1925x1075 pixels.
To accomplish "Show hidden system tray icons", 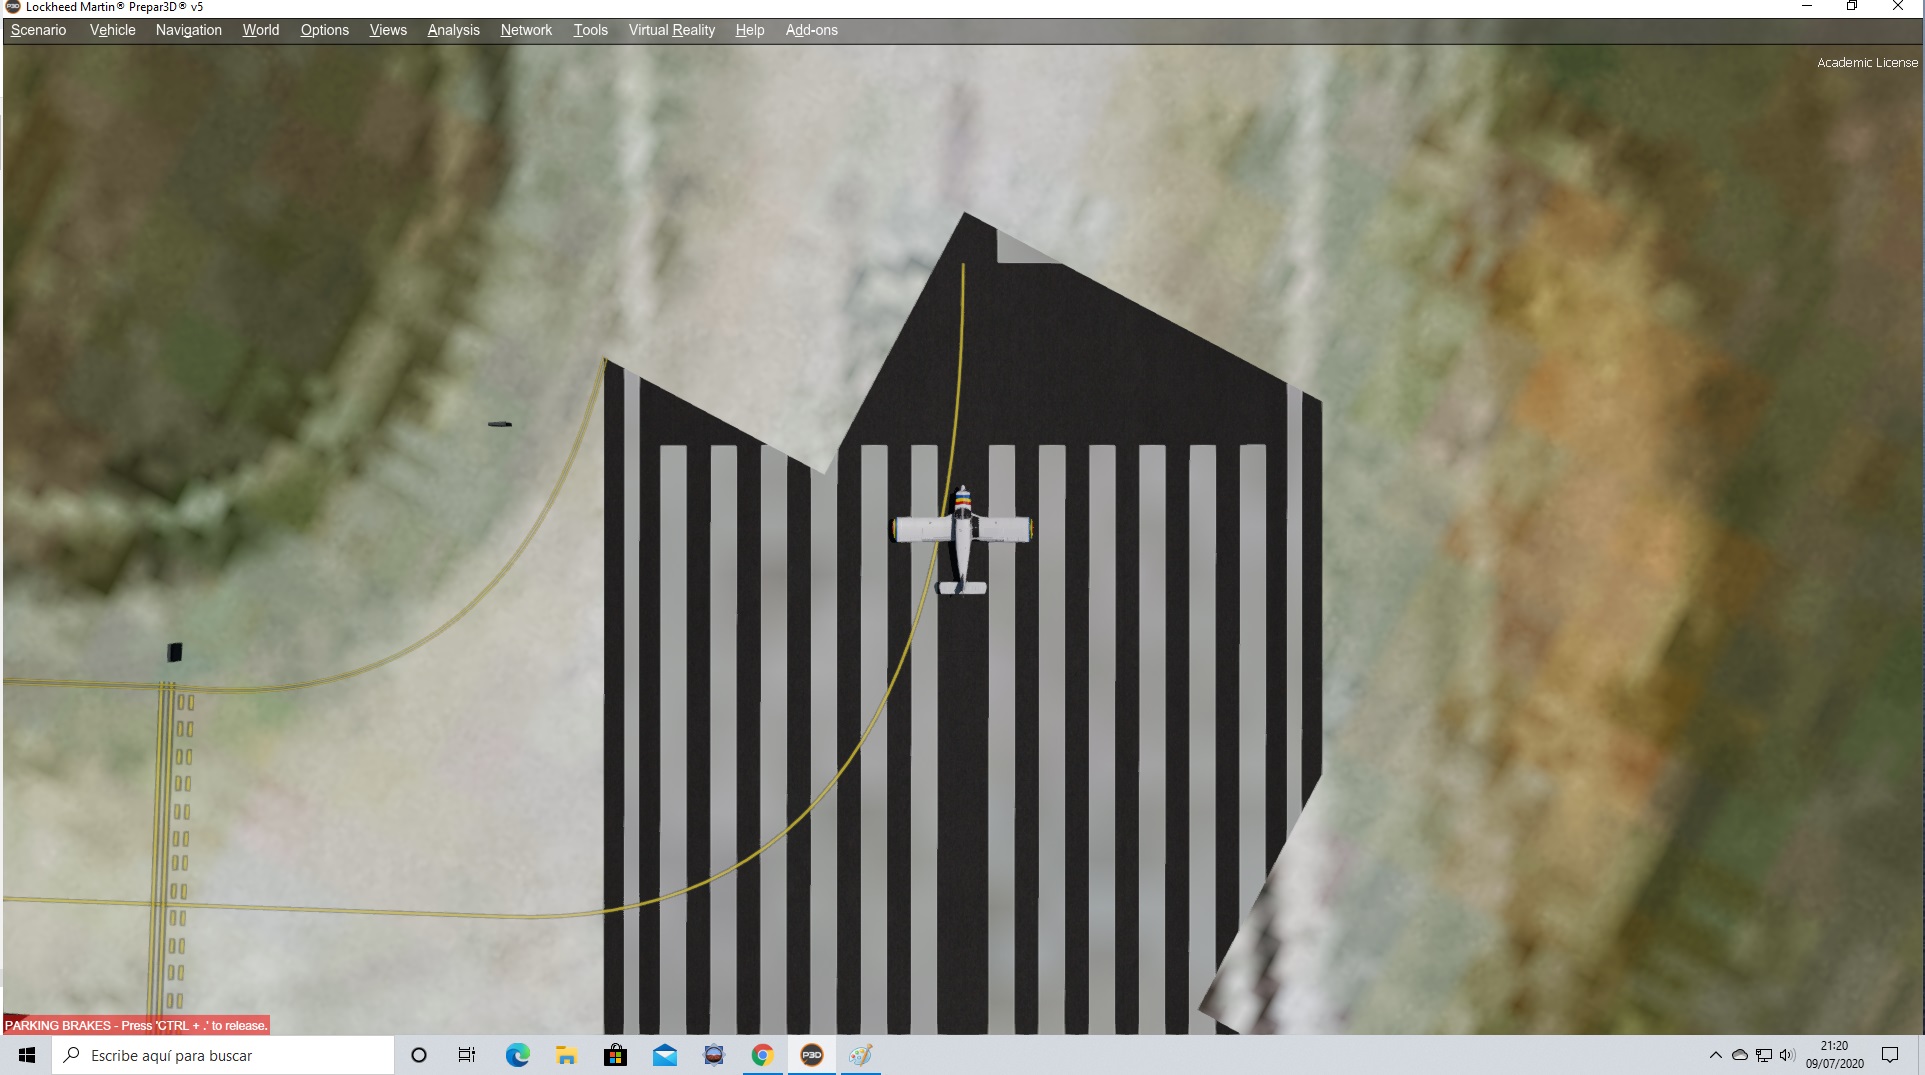I will click(x=1715, y=1055).
